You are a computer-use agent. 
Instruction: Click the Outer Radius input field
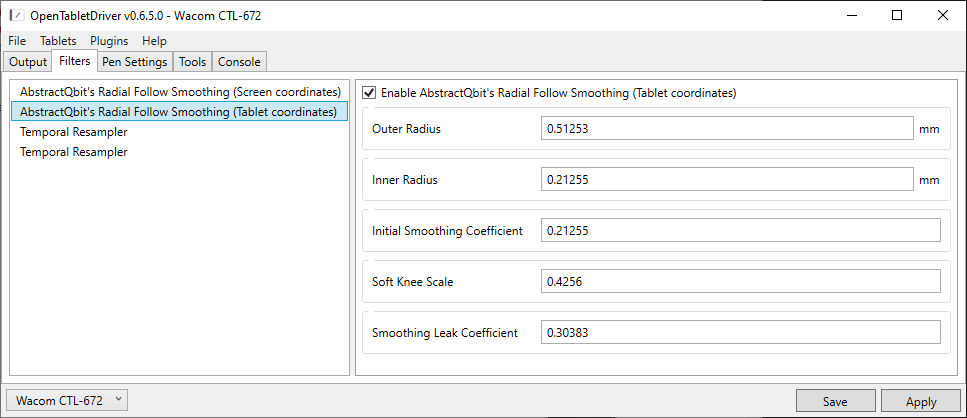725,129
